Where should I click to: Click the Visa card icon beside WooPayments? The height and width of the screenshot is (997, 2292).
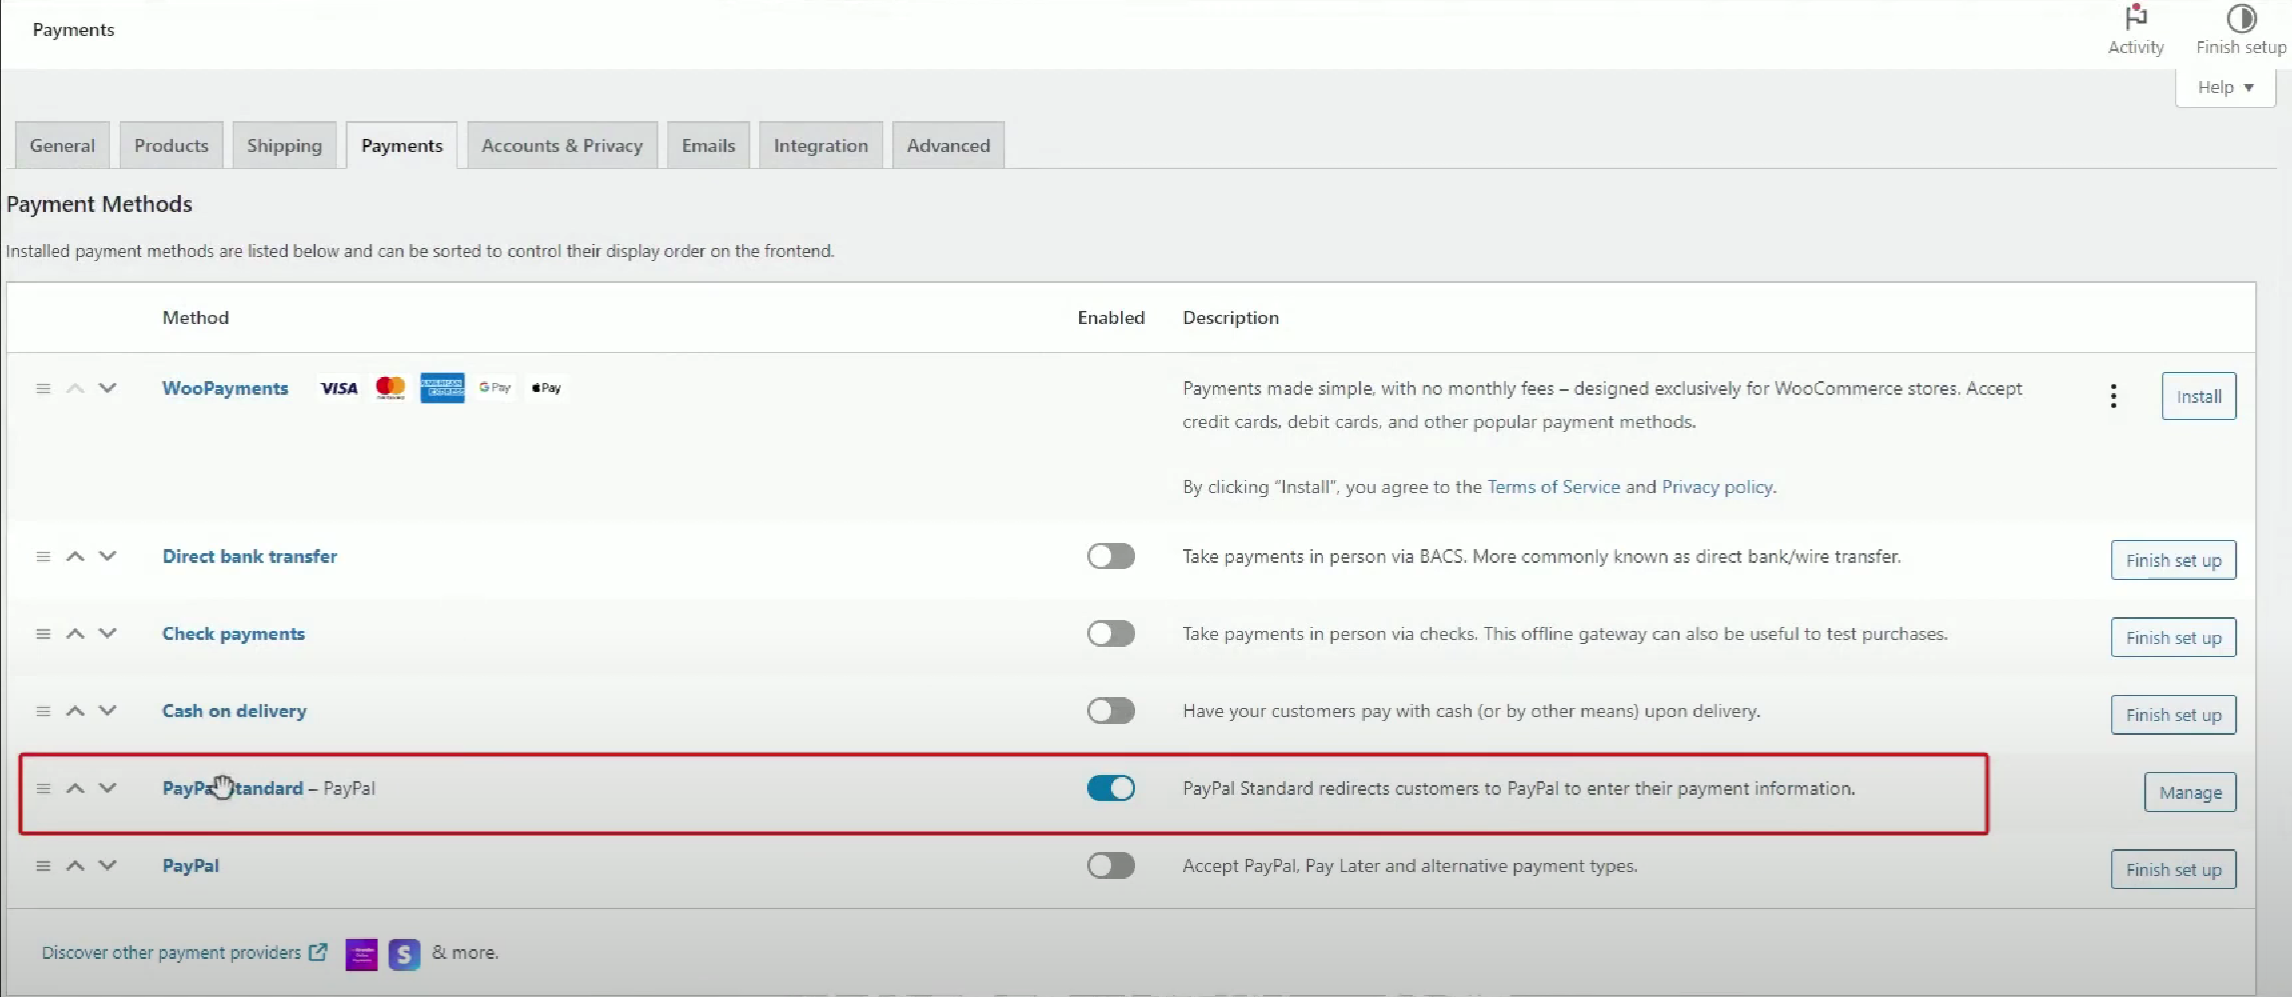pos(339,388)
